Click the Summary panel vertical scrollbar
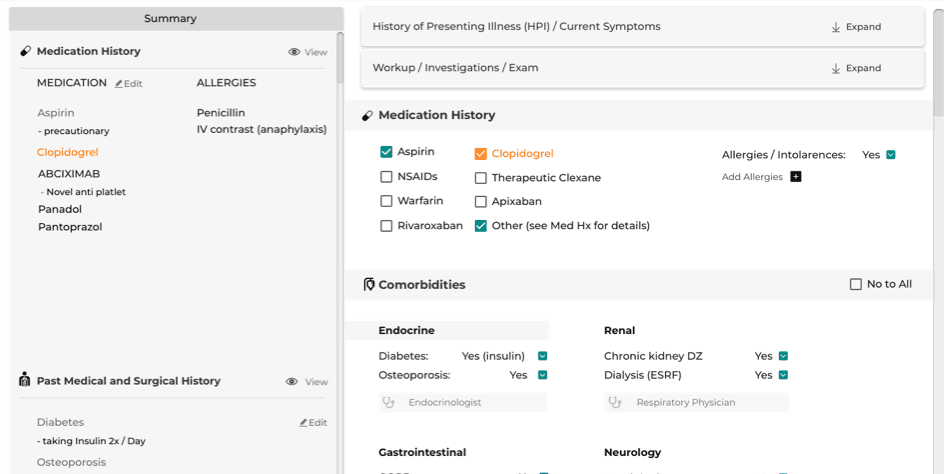 tap(340, 58)
